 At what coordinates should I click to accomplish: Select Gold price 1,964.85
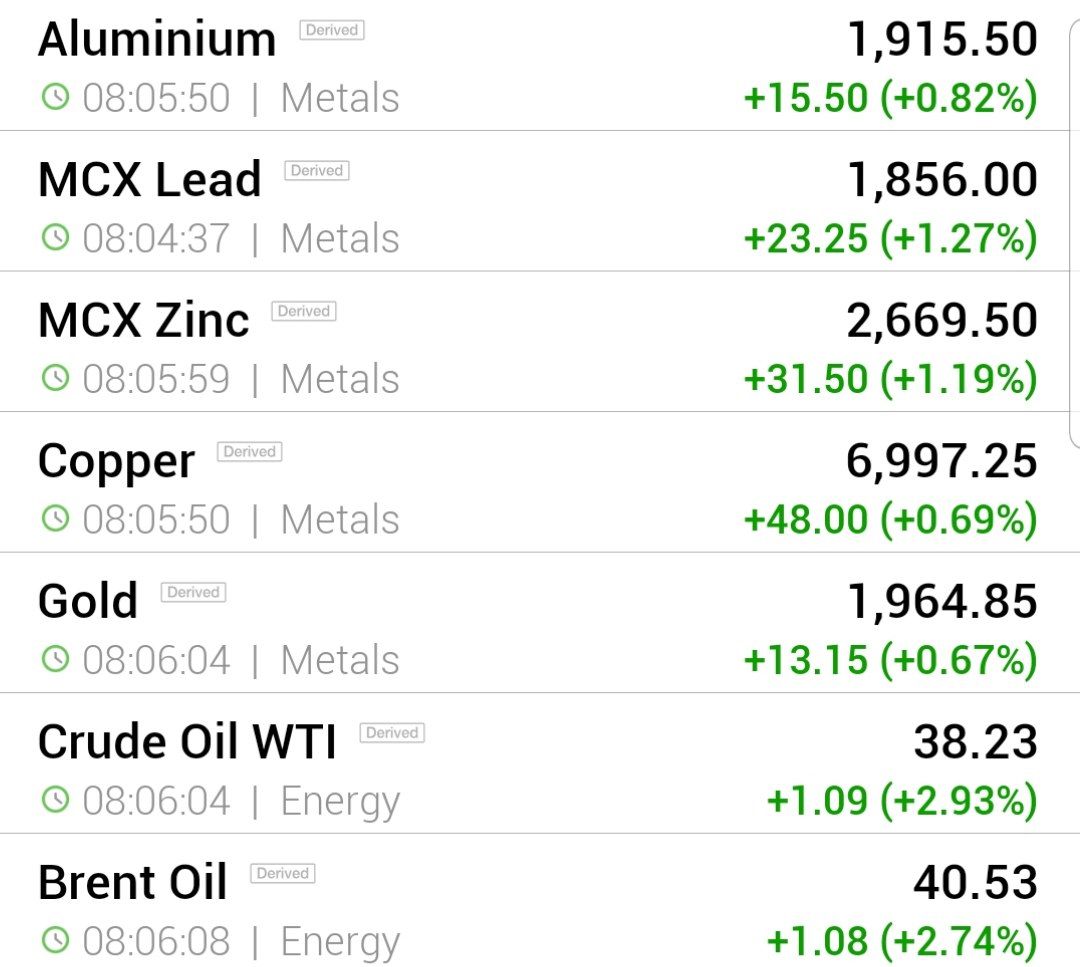coord(941,602)
